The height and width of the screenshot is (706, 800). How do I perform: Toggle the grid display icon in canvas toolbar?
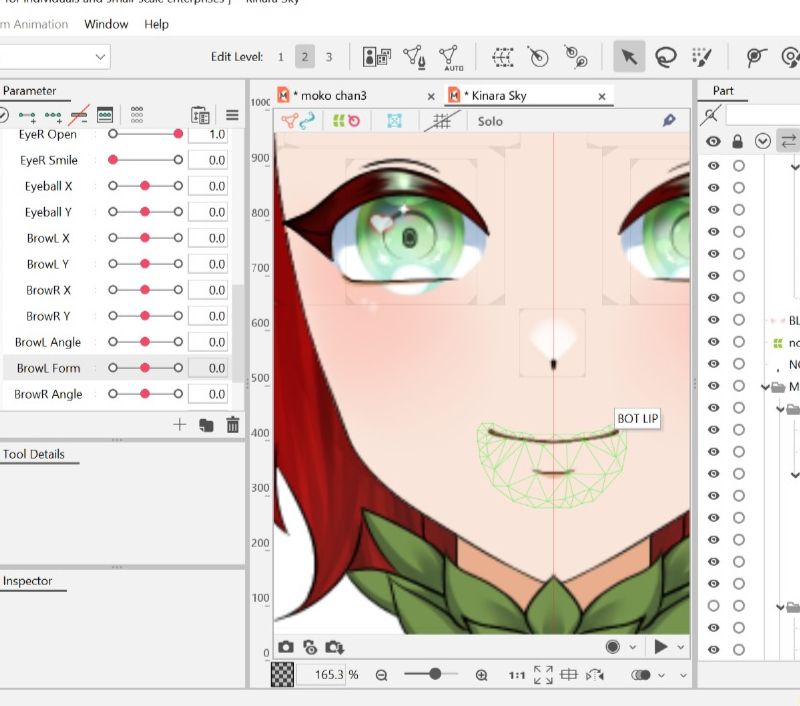[x=436, y=121]
